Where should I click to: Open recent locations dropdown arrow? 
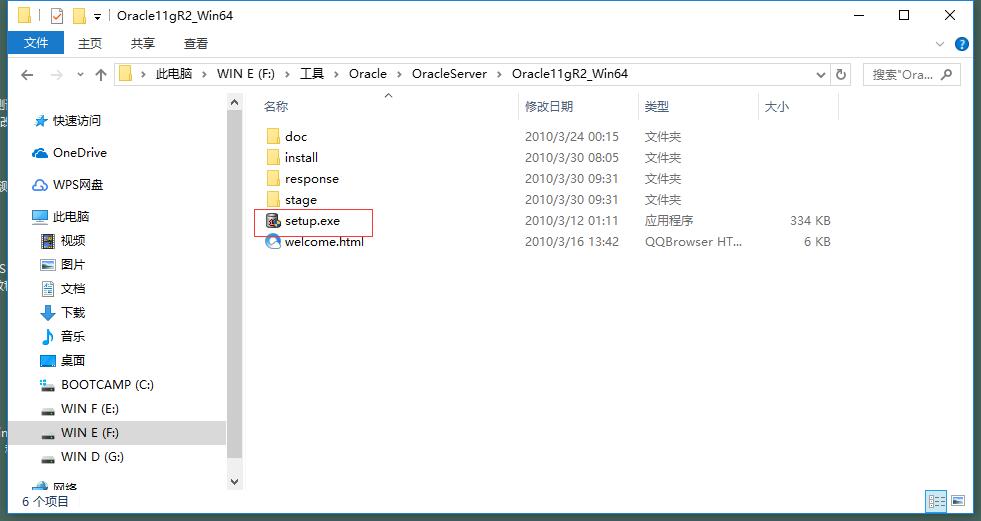80,74
